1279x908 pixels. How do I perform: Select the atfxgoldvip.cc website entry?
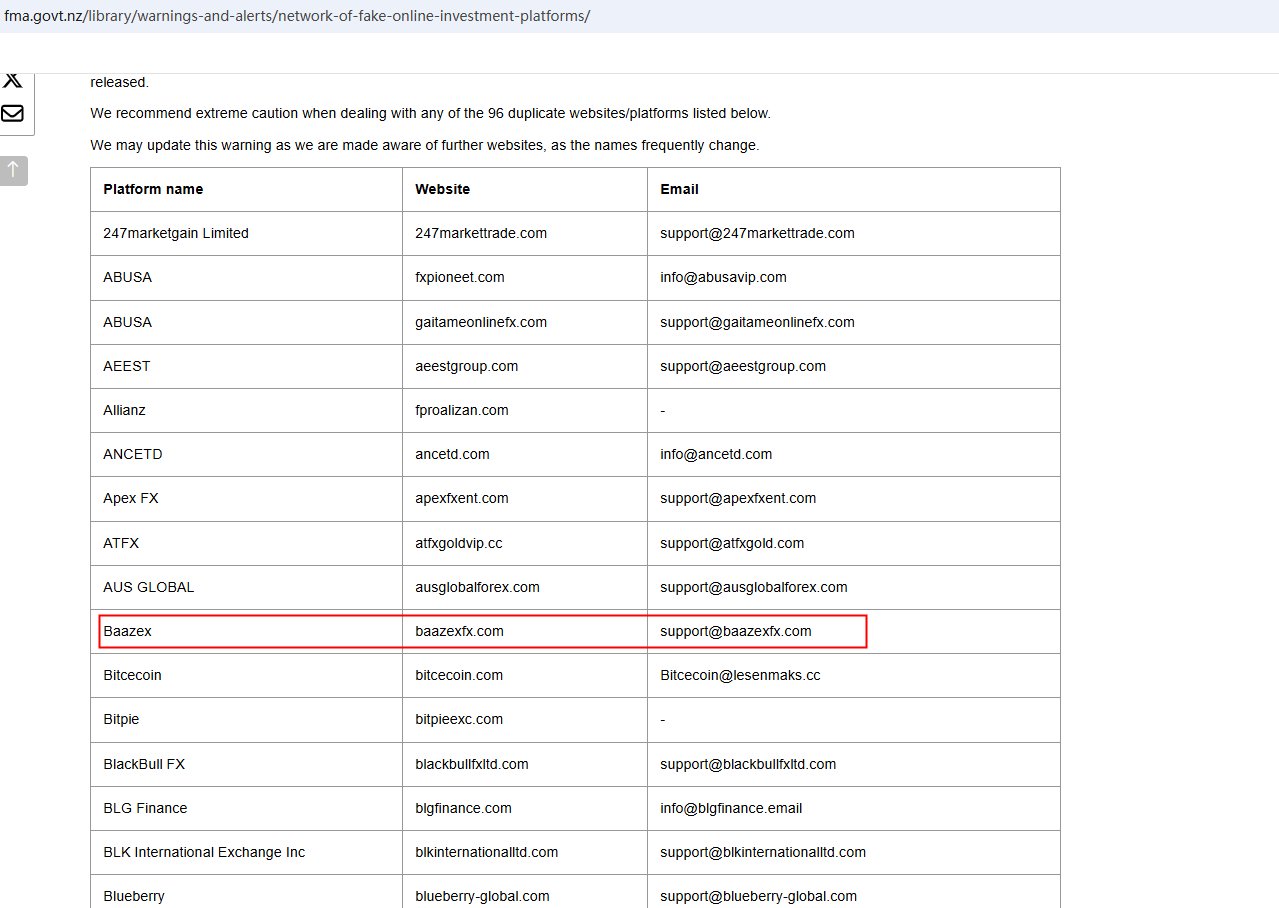click(458, 543)
